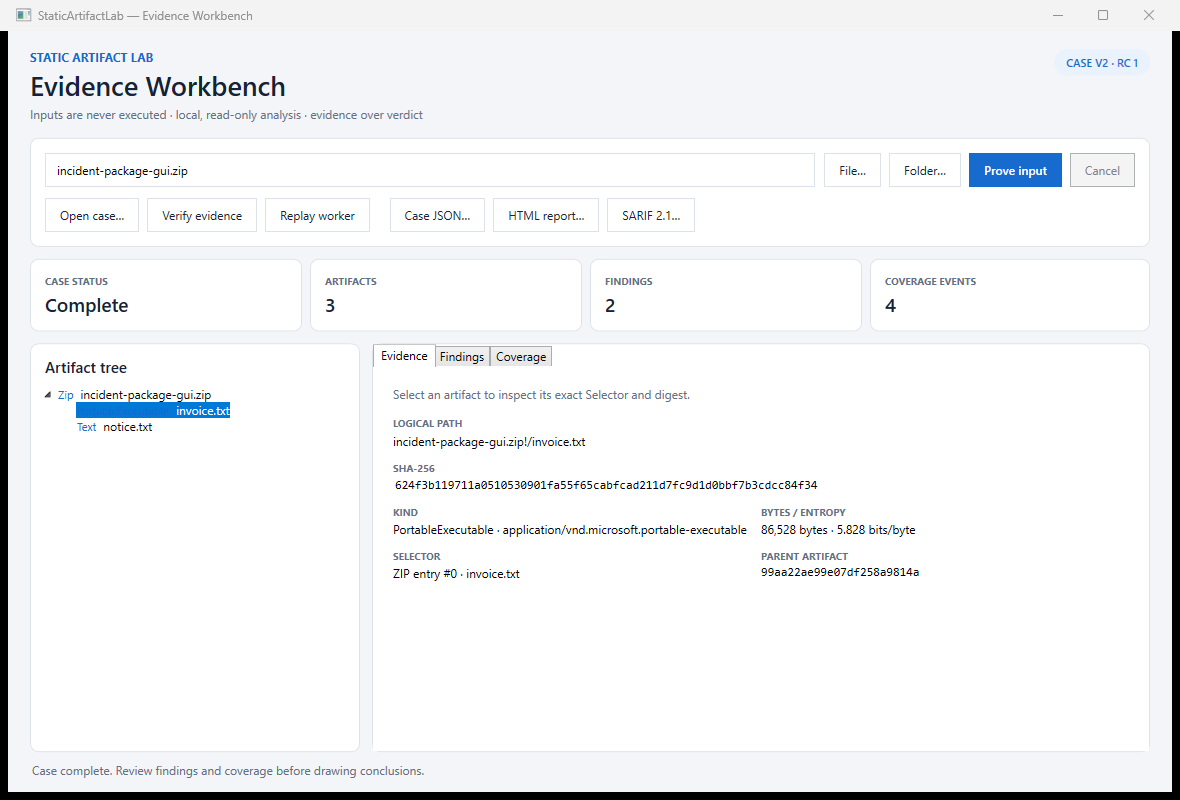
Task: Click the parent artifact digest 99aa22ae99e07df258a9814a
Action: coord(840,572)
